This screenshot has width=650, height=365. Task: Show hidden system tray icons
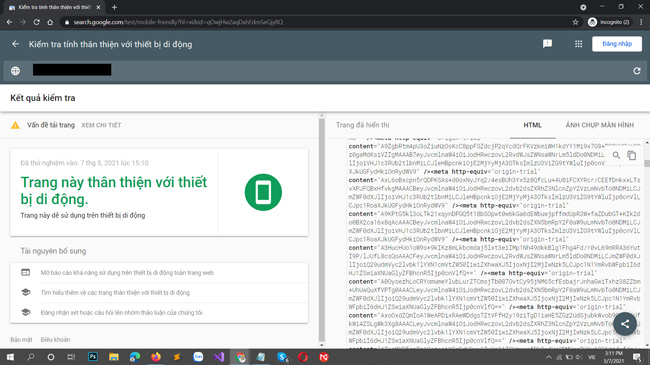click(x=548, y=357)
